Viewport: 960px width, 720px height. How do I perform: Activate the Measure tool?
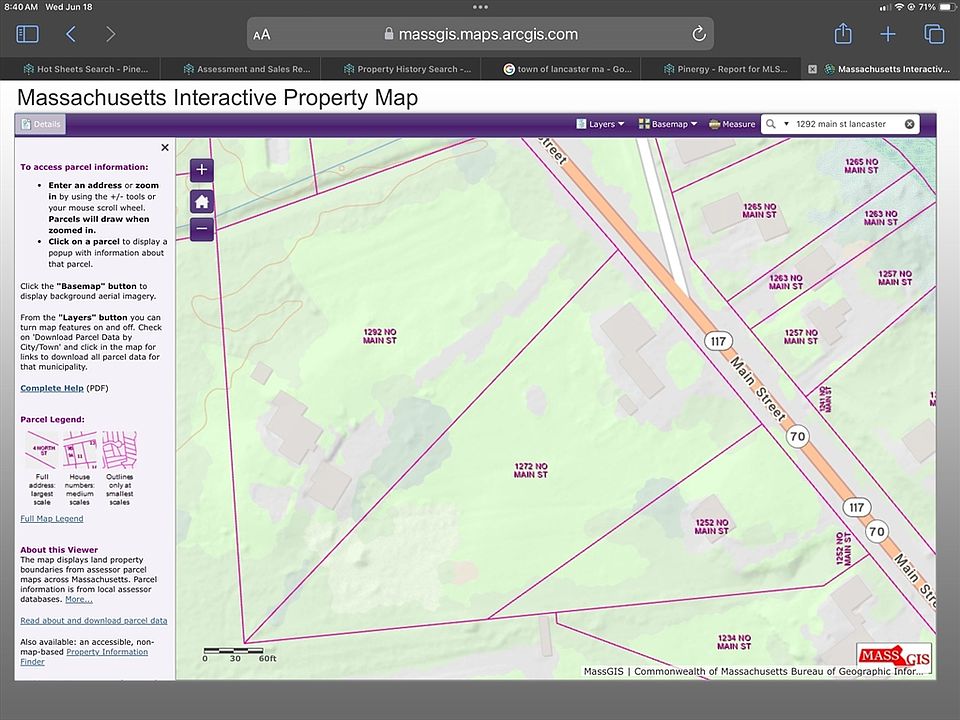tap(732, 124)
